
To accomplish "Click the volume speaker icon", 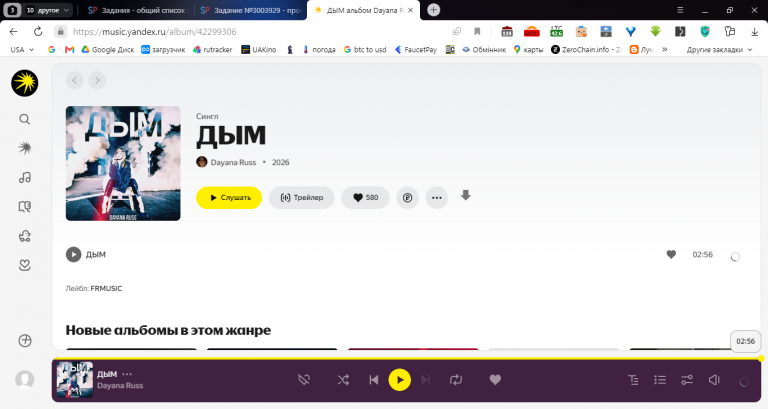I will click(714, 380).
